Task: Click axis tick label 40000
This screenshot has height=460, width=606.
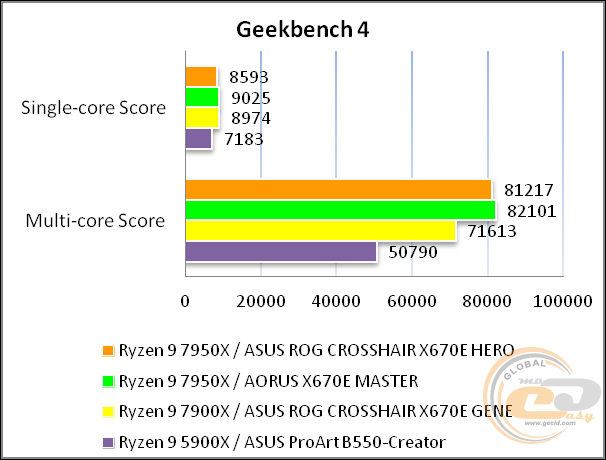Action: pyautogui.click(x=336, y=301)
